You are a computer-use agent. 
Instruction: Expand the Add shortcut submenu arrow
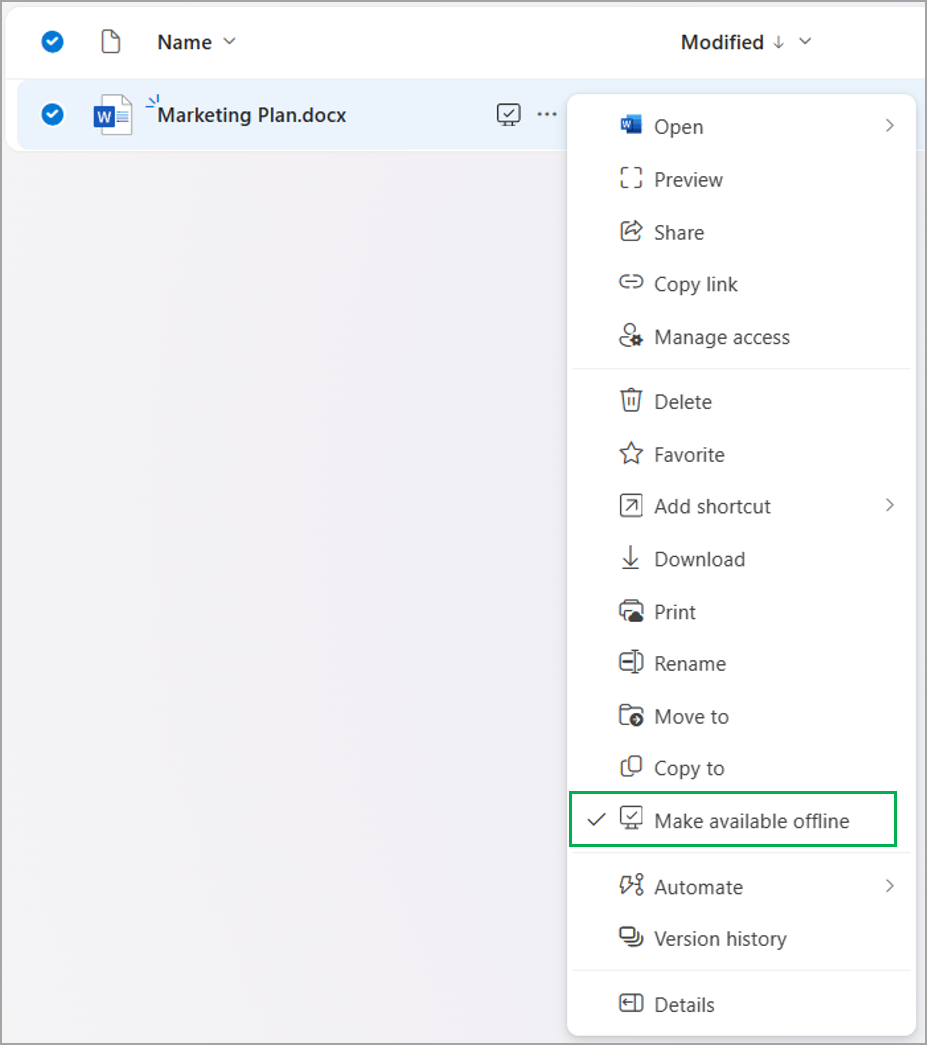pyautogui.click(x=890, y=505)
